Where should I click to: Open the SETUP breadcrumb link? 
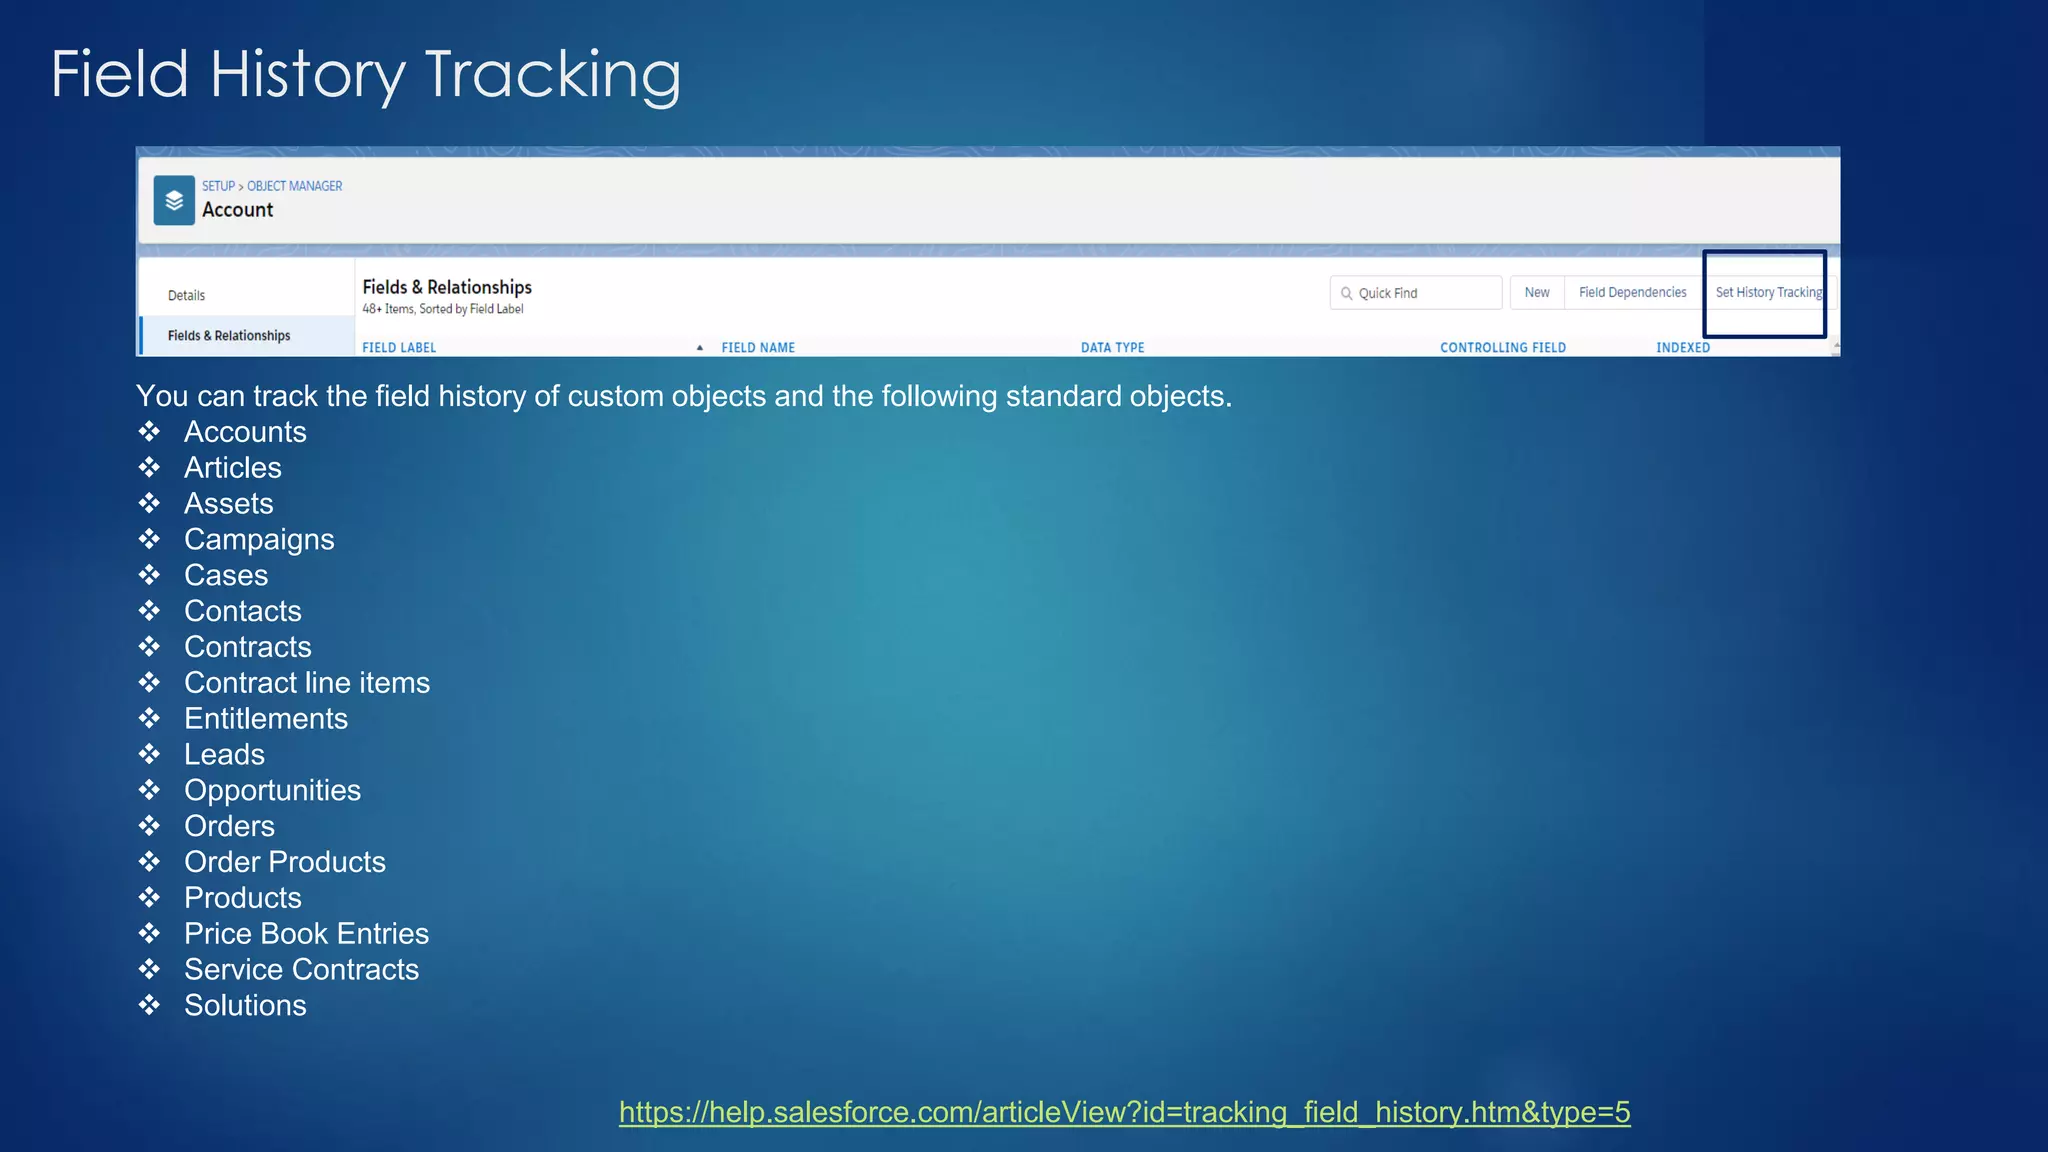click(x=218, y=186)
